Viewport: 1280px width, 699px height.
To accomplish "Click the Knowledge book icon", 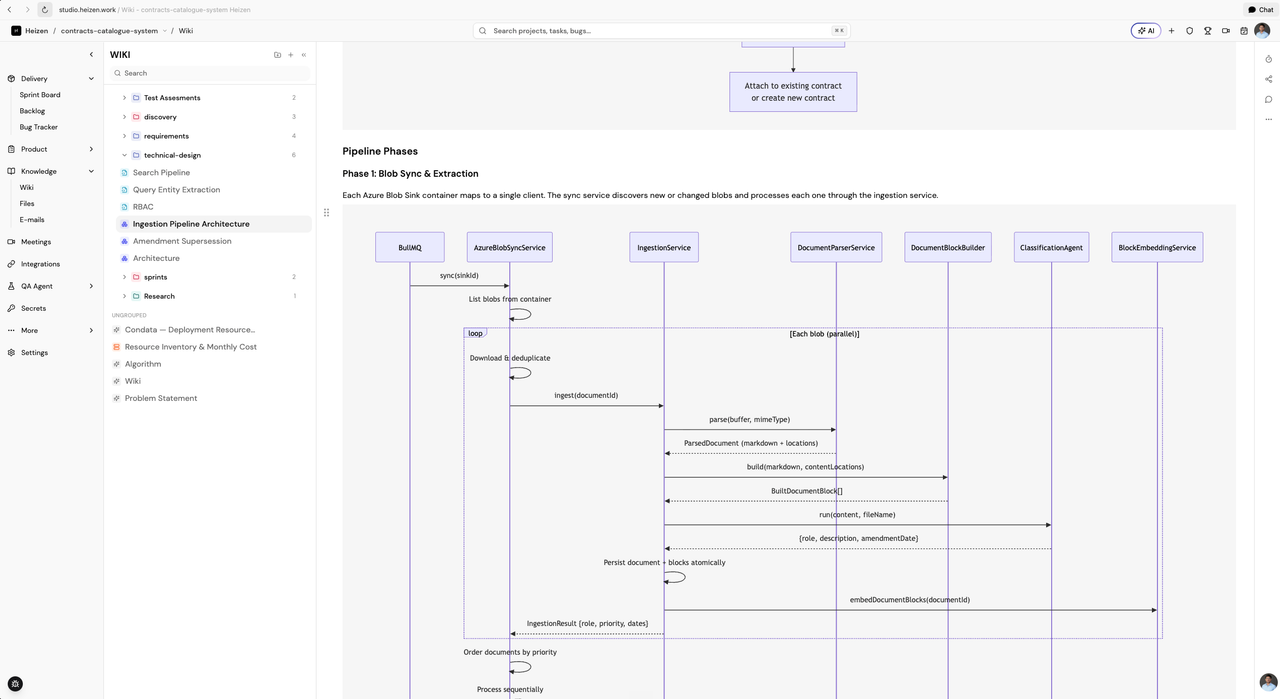I will [x=11, y=171].
